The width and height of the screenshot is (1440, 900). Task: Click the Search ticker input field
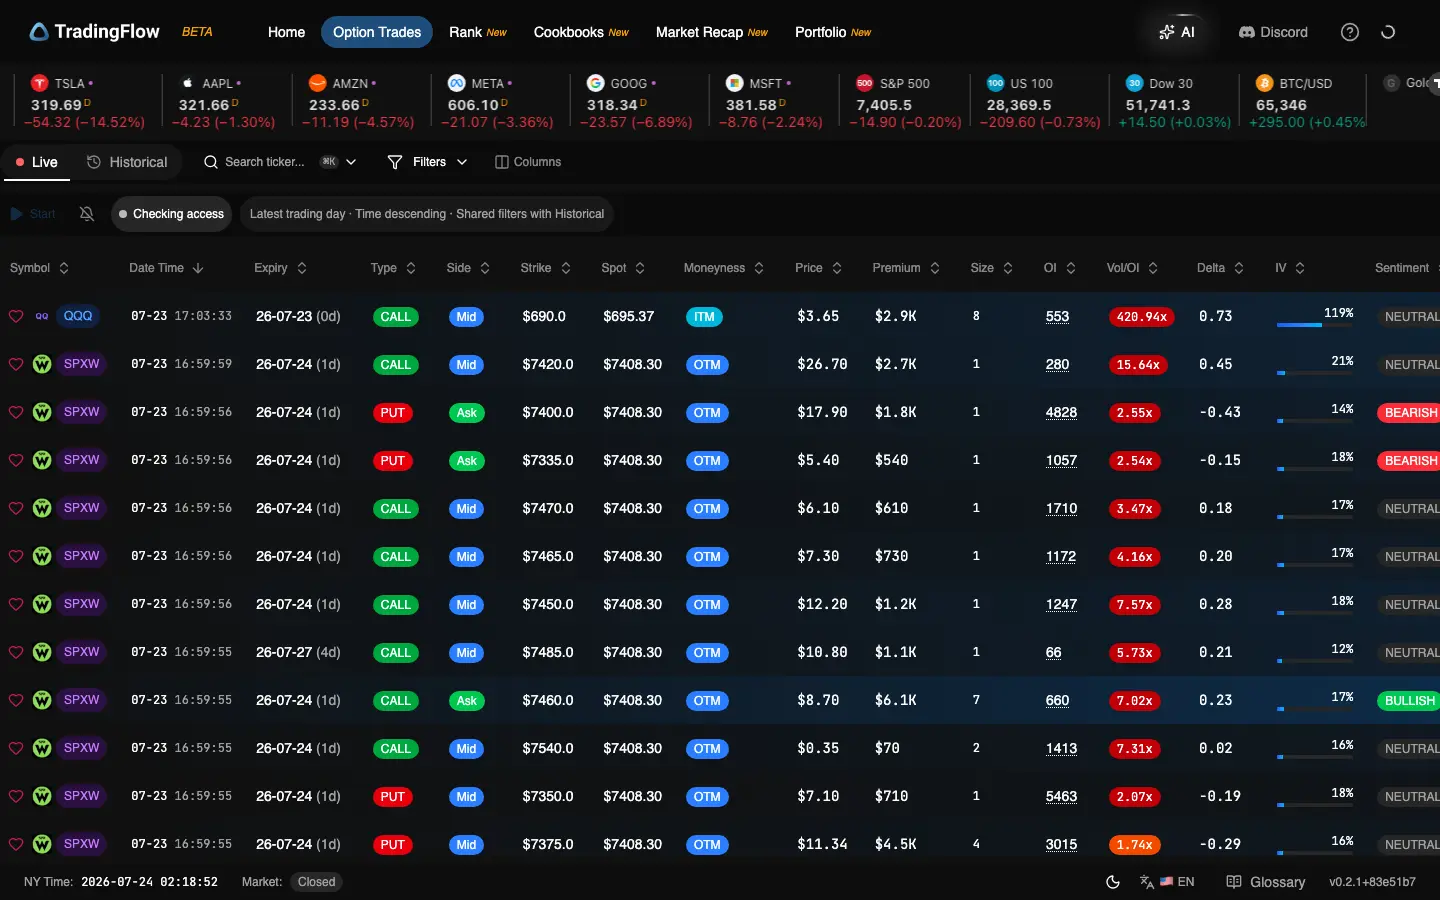pos(264,162)
